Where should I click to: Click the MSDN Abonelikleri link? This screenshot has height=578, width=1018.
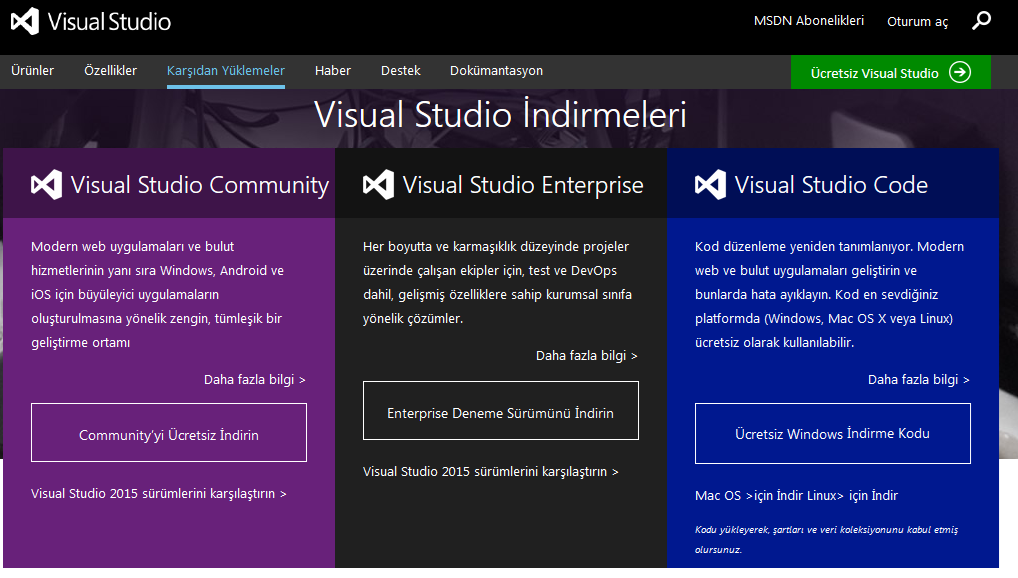(x=809, y=21)
